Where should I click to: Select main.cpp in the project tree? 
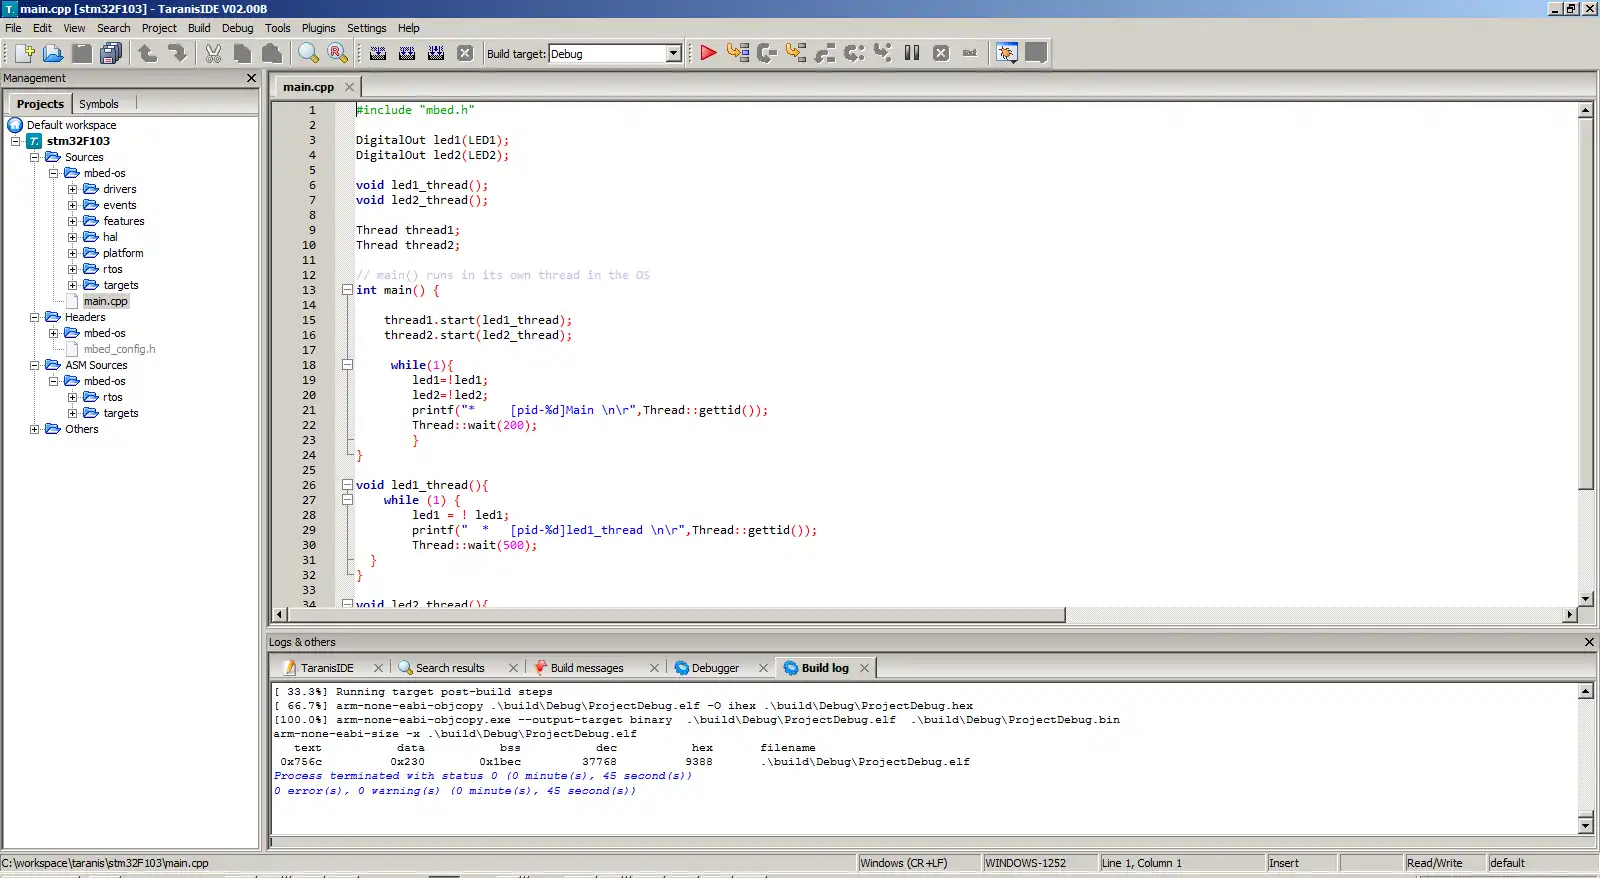[105, 301]
